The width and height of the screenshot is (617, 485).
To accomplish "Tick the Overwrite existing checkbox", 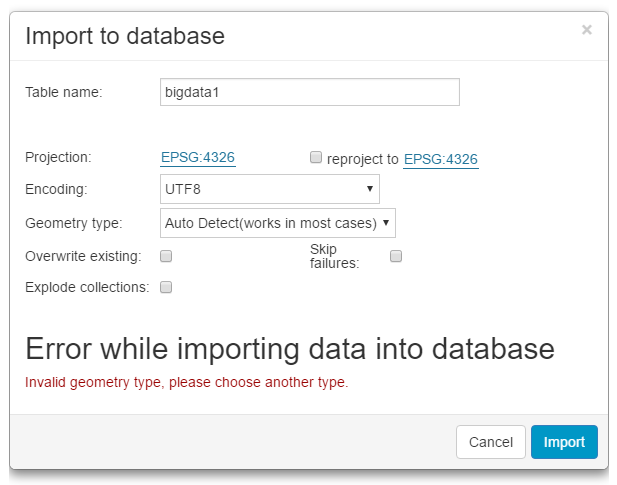I will [166, 256].
